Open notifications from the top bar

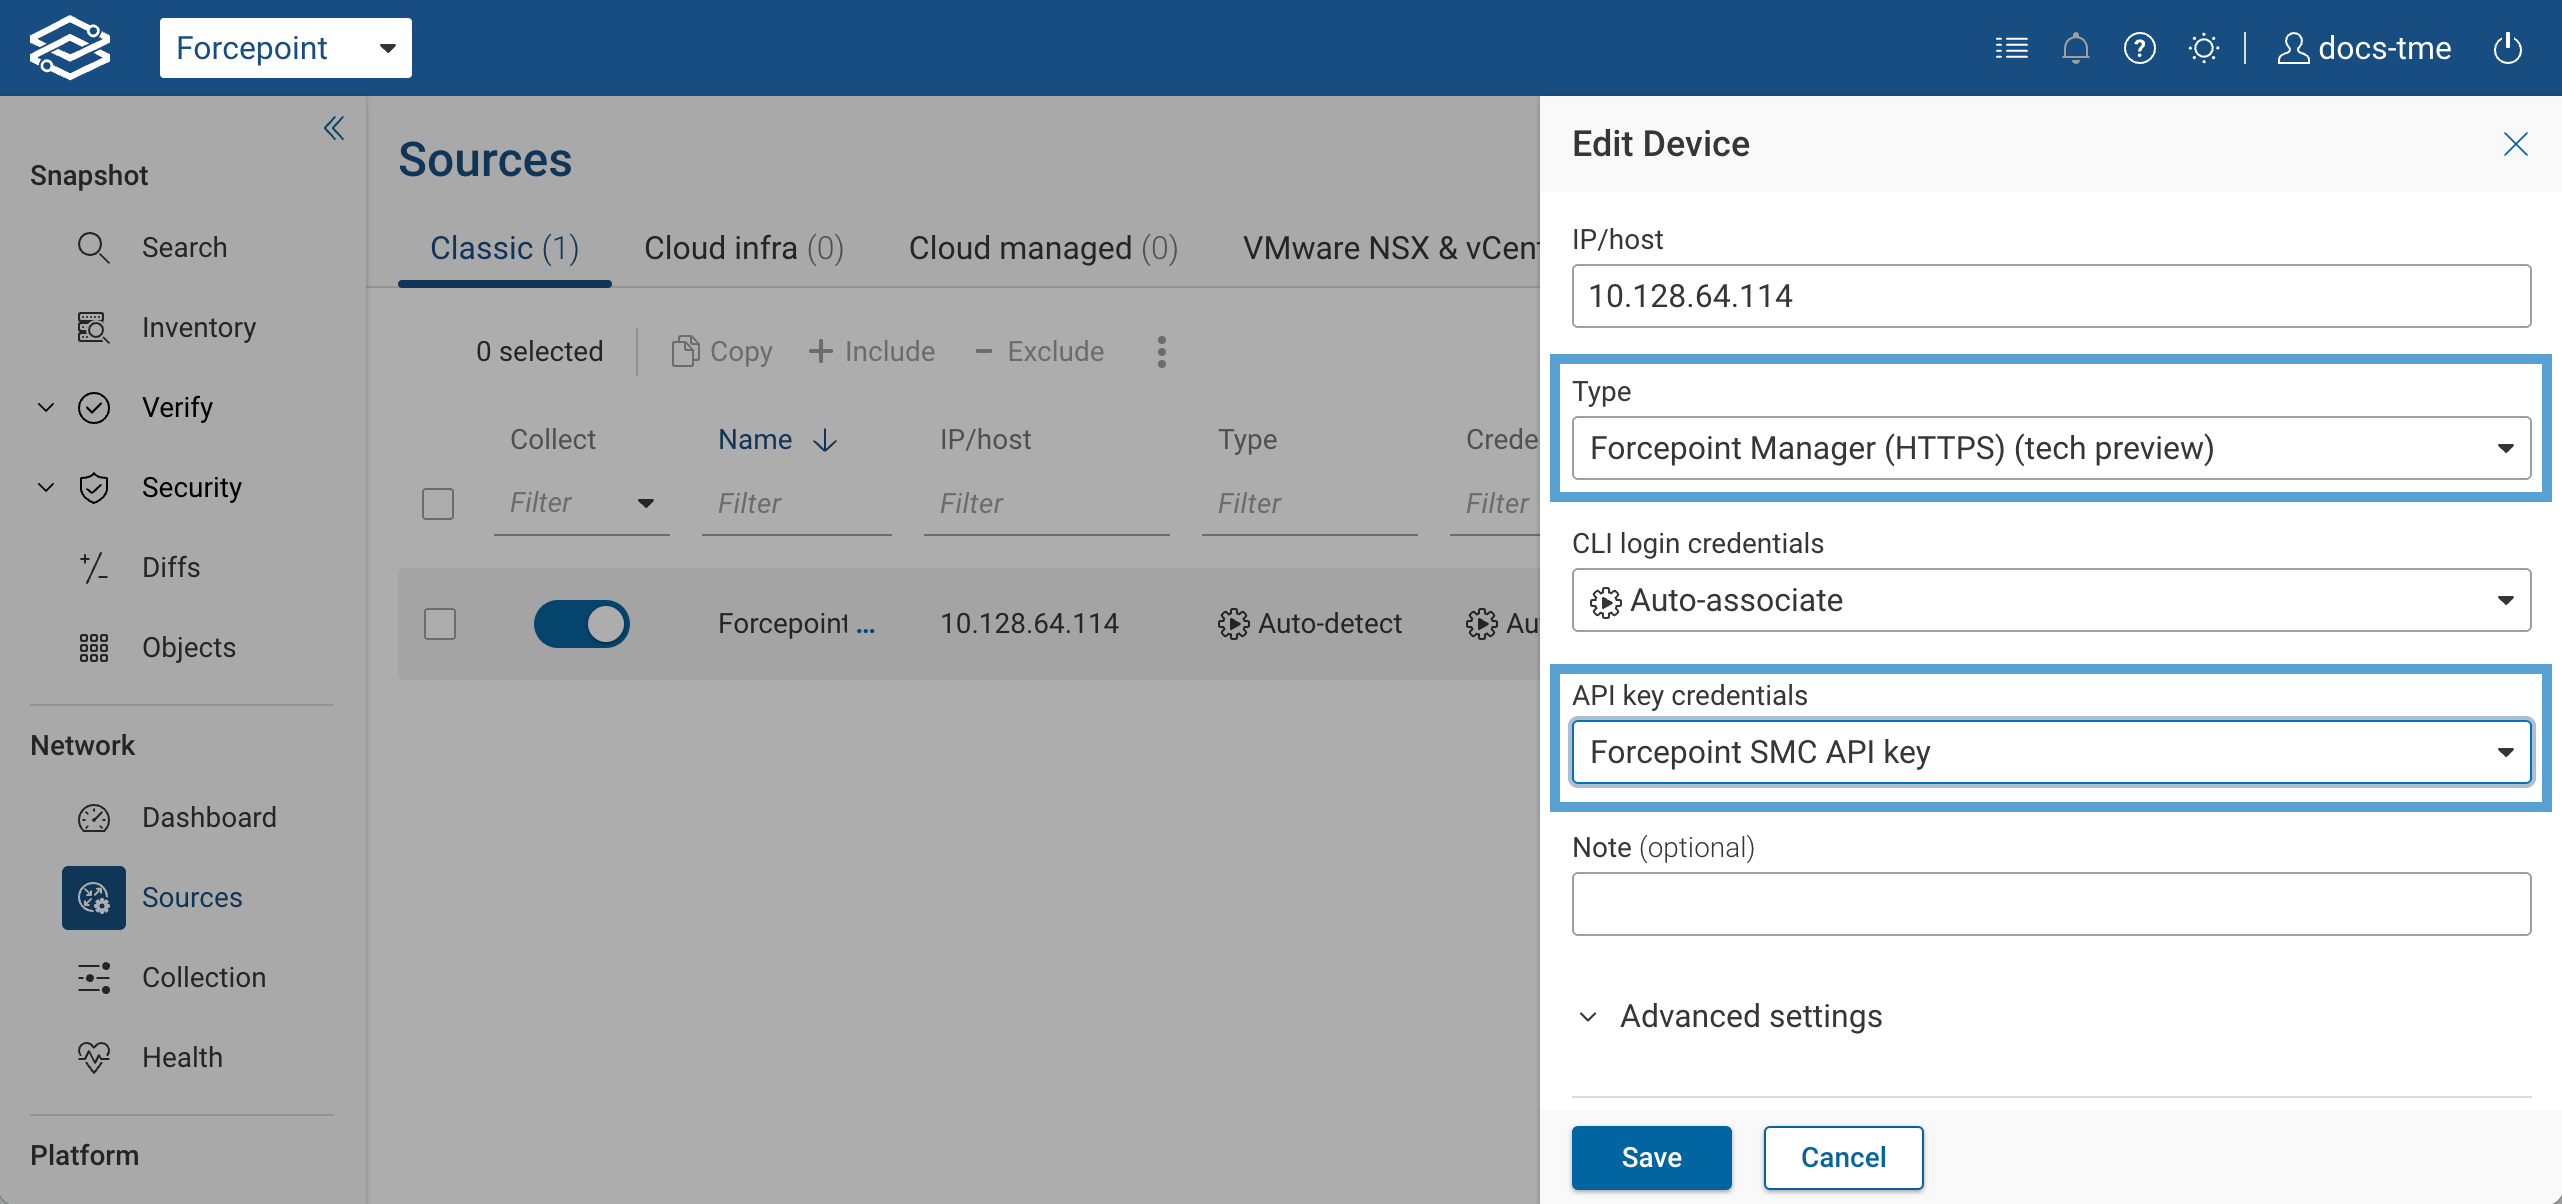(x=2076, y=47)
